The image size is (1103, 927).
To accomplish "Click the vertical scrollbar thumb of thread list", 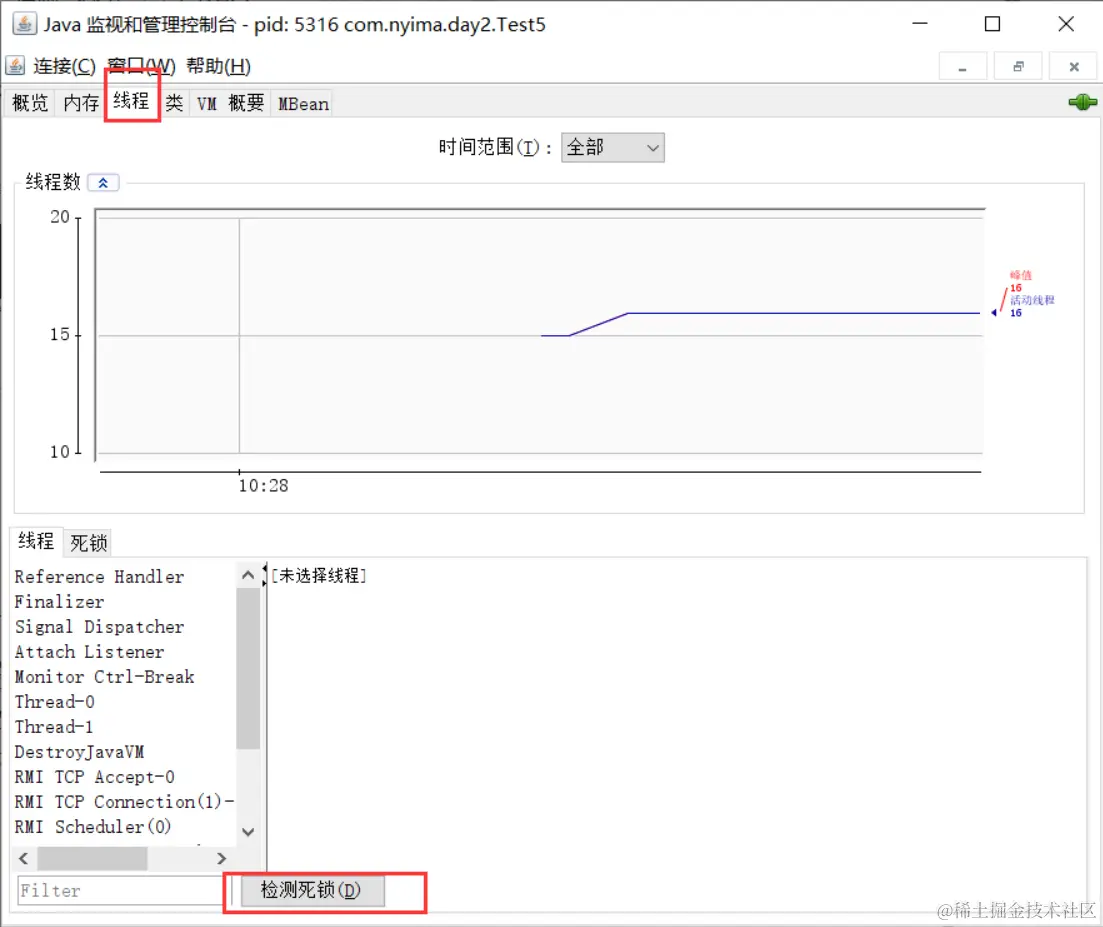I will 248,668.
